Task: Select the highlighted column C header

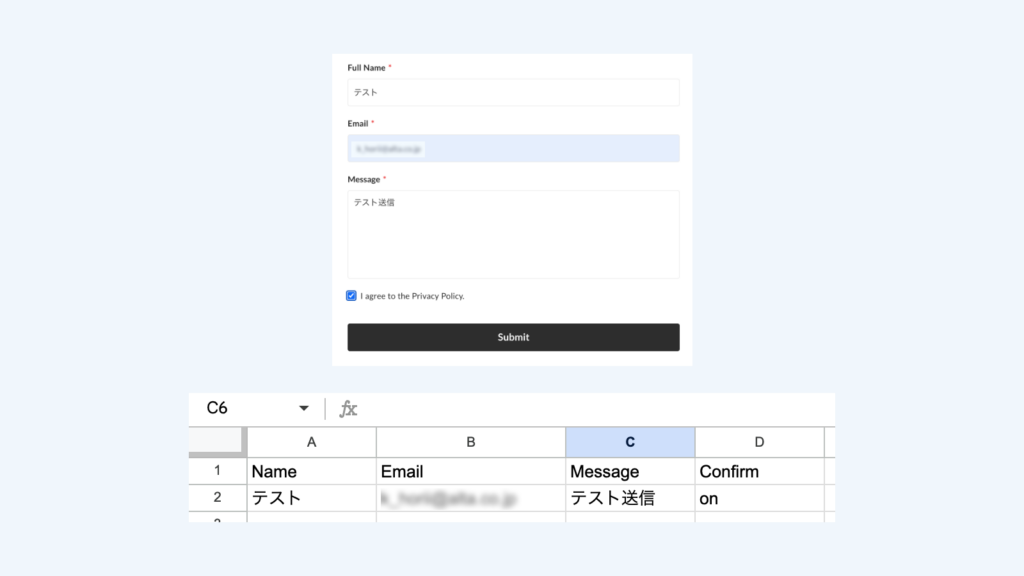Action: [x=630, y=442]
